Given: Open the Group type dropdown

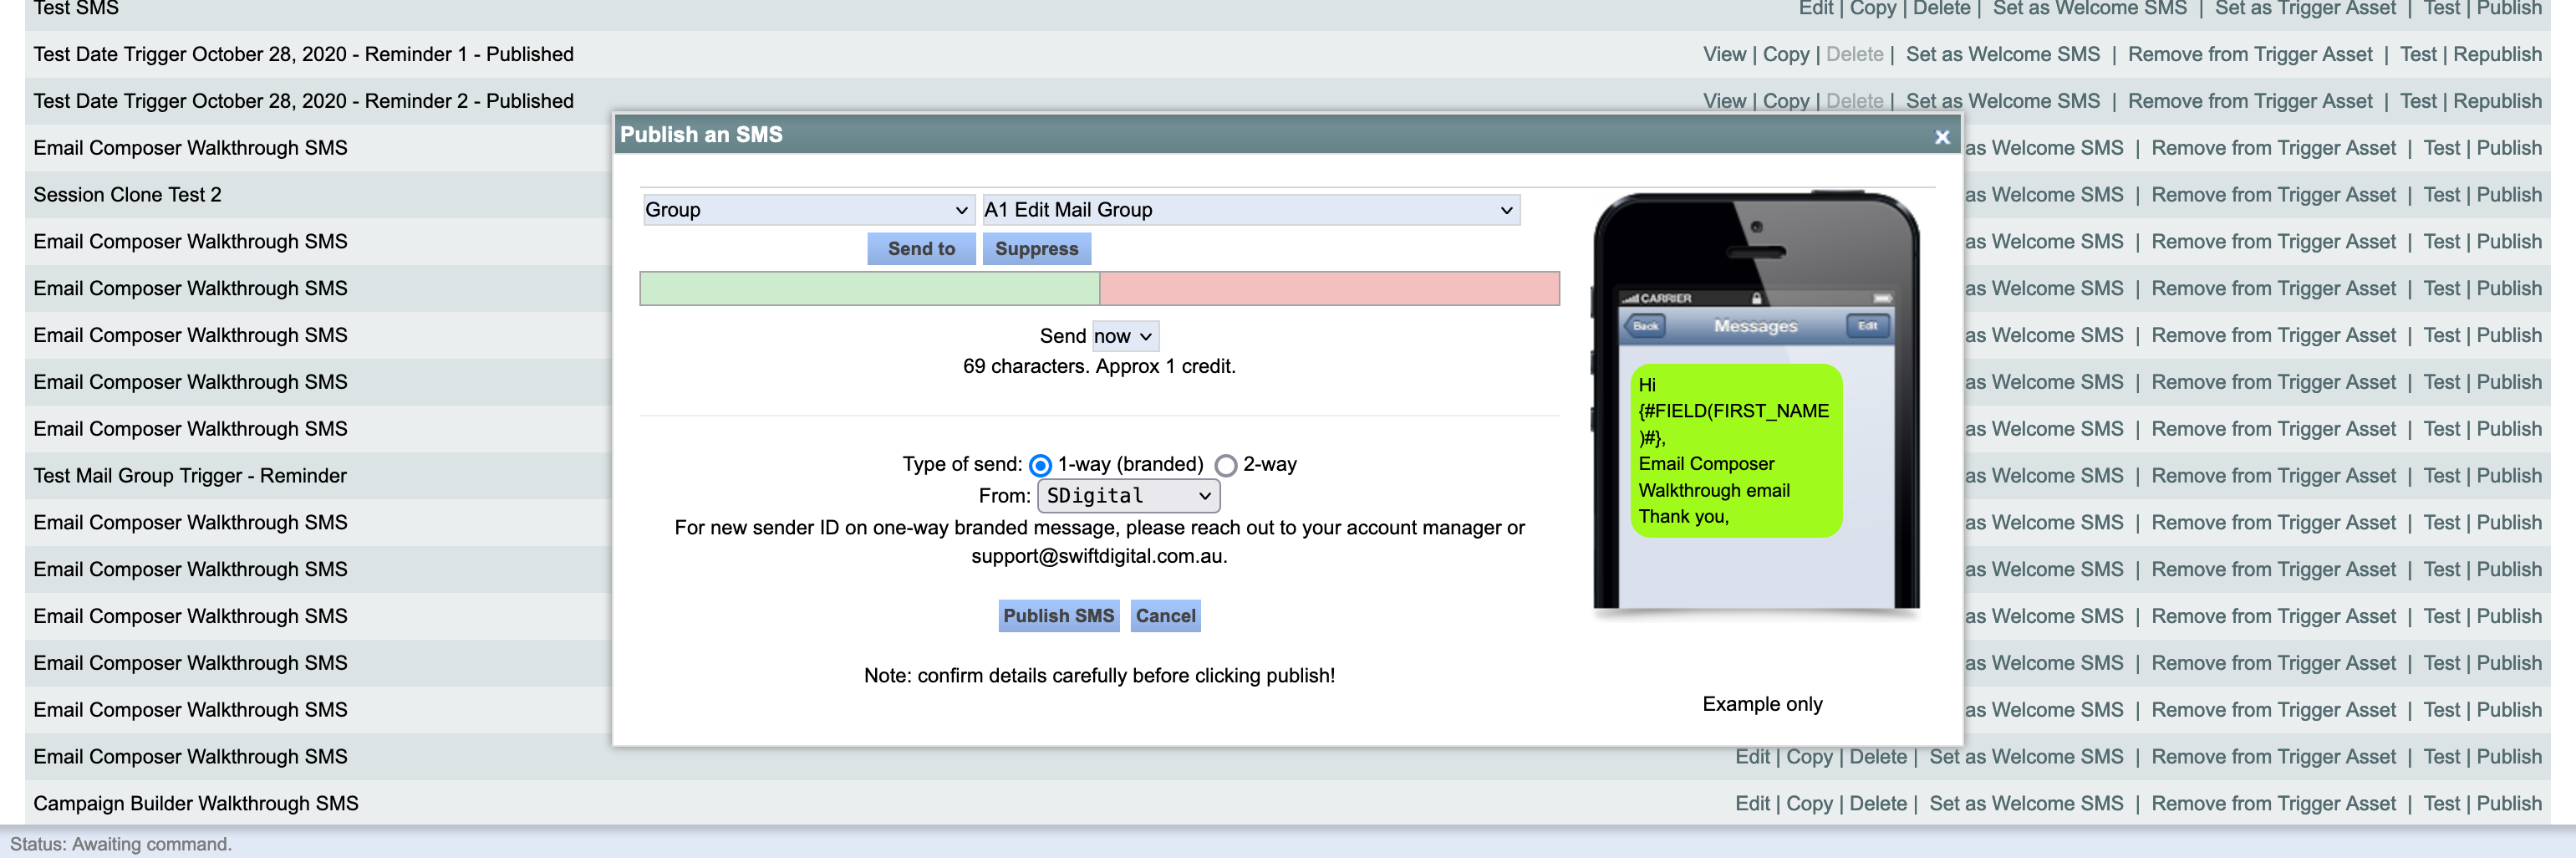Looking at the screenshot, I should [x=806, y=210].
